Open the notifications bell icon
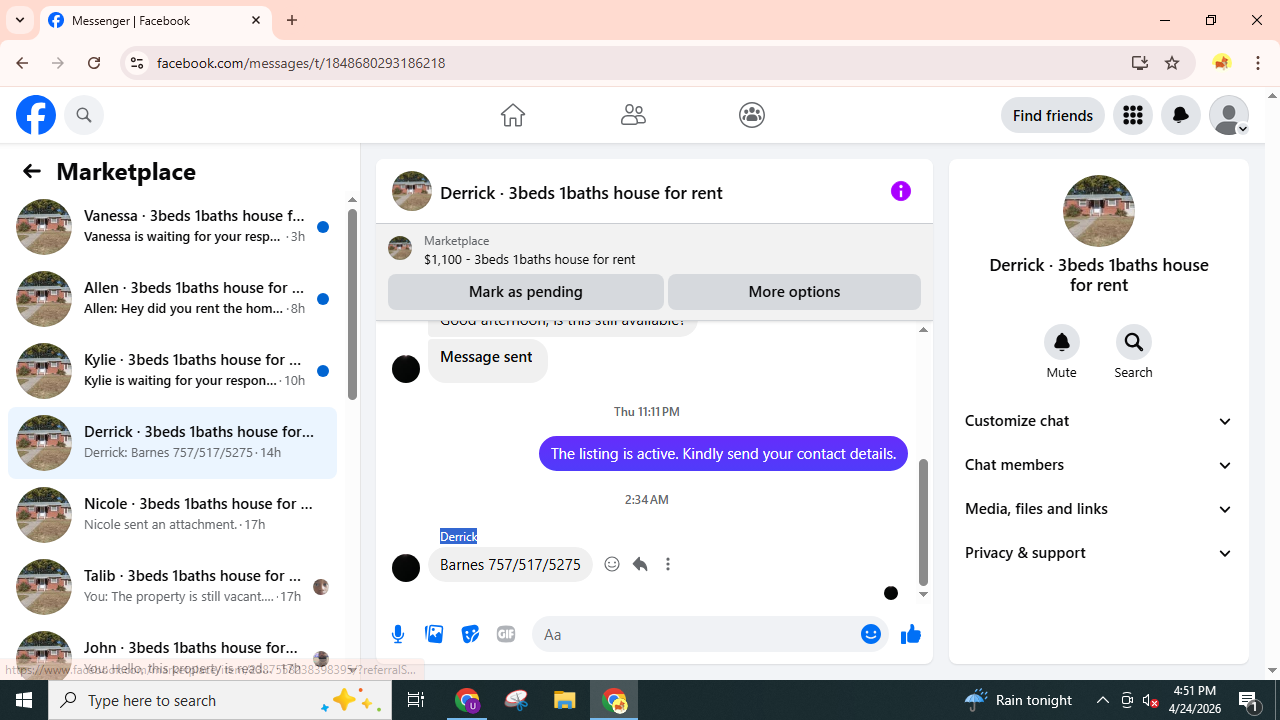The image size is (1280, 720). tap(1181, 115)
